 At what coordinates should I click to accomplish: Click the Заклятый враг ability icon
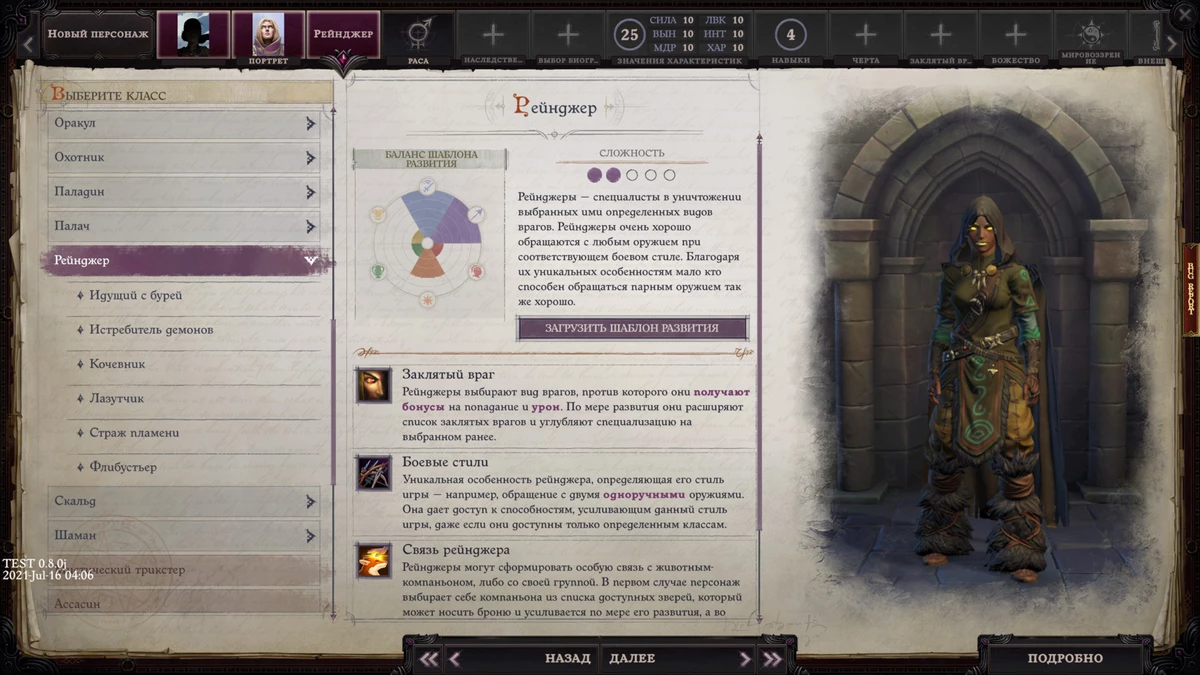click(x=372, y=383)
